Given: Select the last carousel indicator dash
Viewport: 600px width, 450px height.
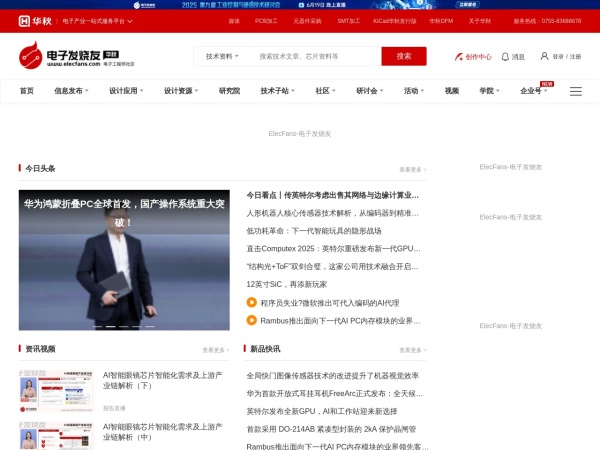Looking at the screenshot, I should (x=150, y=326).
